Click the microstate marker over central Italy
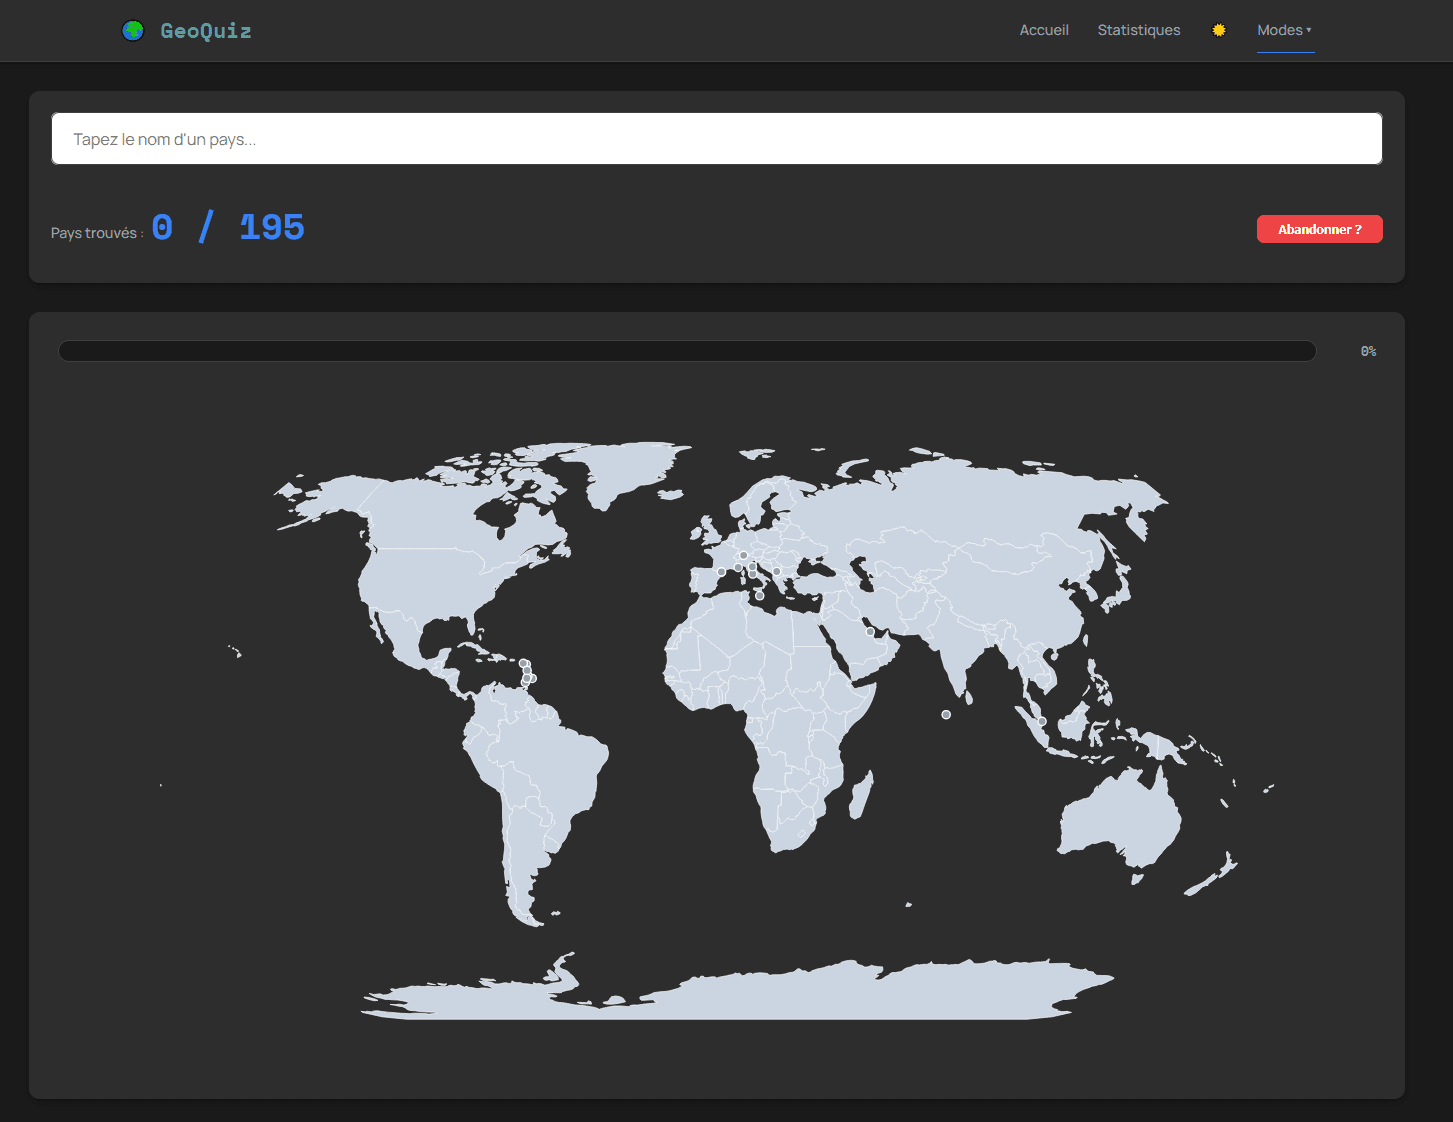The image size is (1453, 1122). coord(752,573)
